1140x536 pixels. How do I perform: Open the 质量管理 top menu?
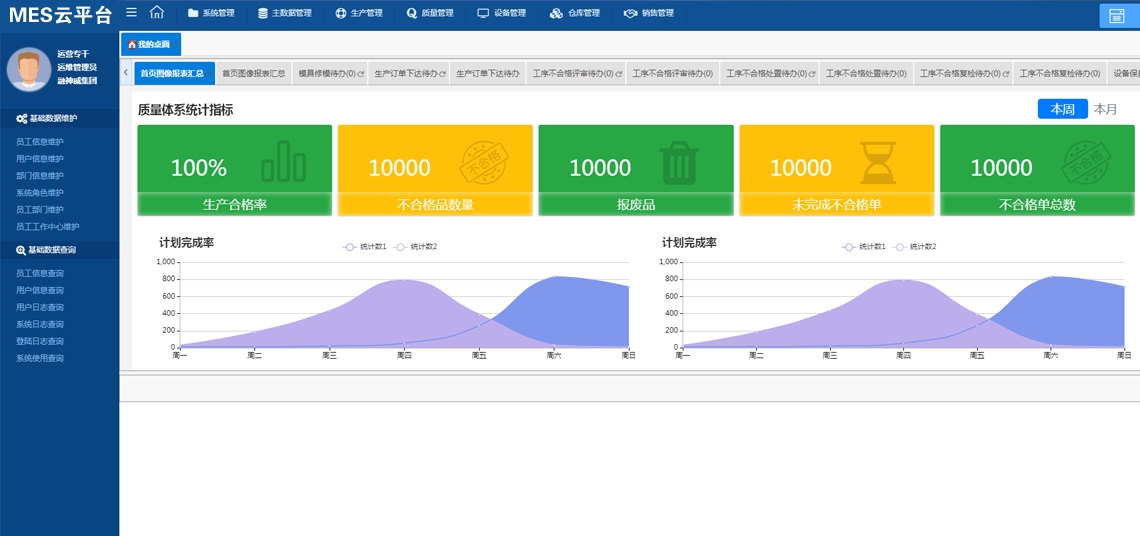click(430, 14)
